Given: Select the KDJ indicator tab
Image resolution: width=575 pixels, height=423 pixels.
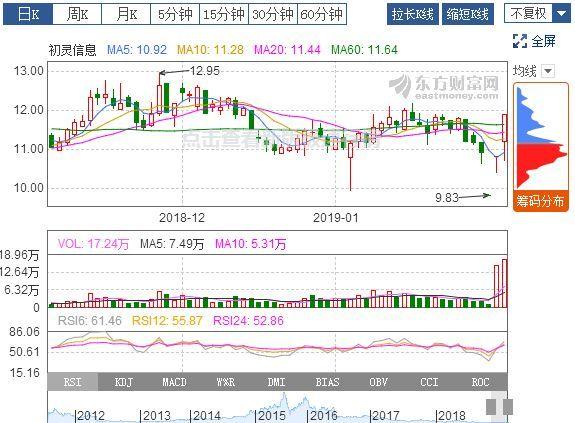Looking at the screenshot, I should click(x=124, y=382).
